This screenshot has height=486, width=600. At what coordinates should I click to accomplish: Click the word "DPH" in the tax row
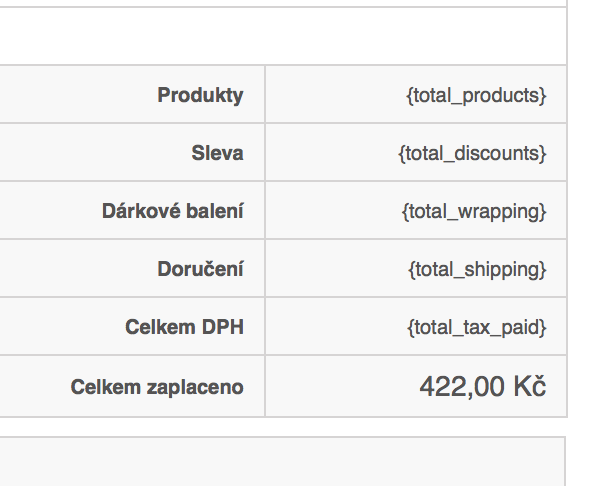point(221,328)
